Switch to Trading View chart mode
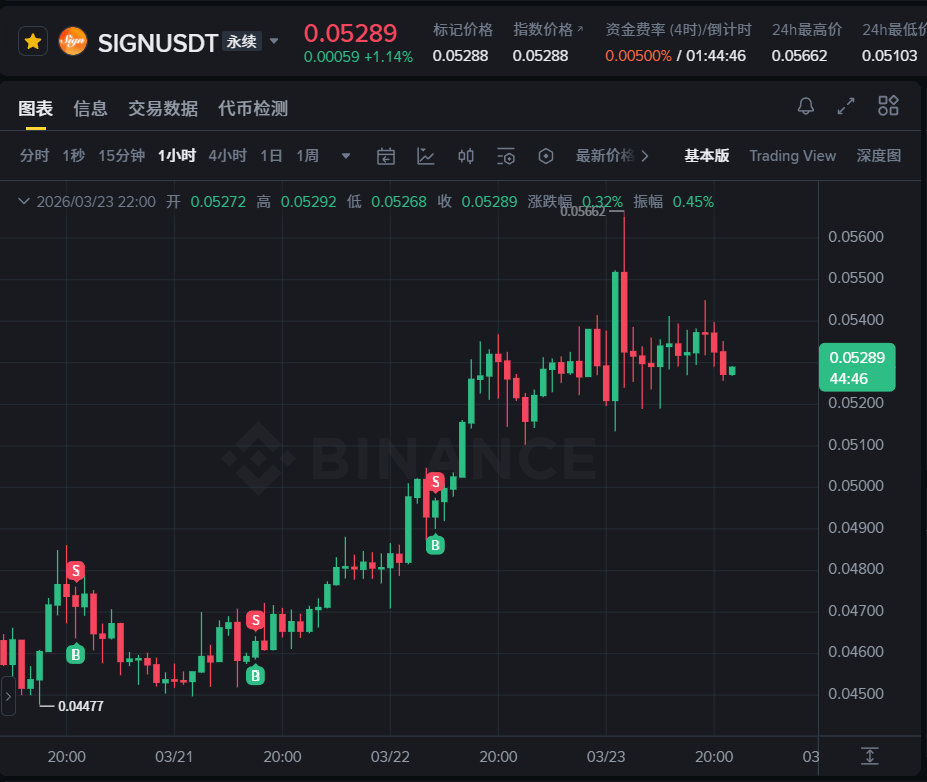Image resolution: width=927 pixels, height=782 pixels. (793, 155)
